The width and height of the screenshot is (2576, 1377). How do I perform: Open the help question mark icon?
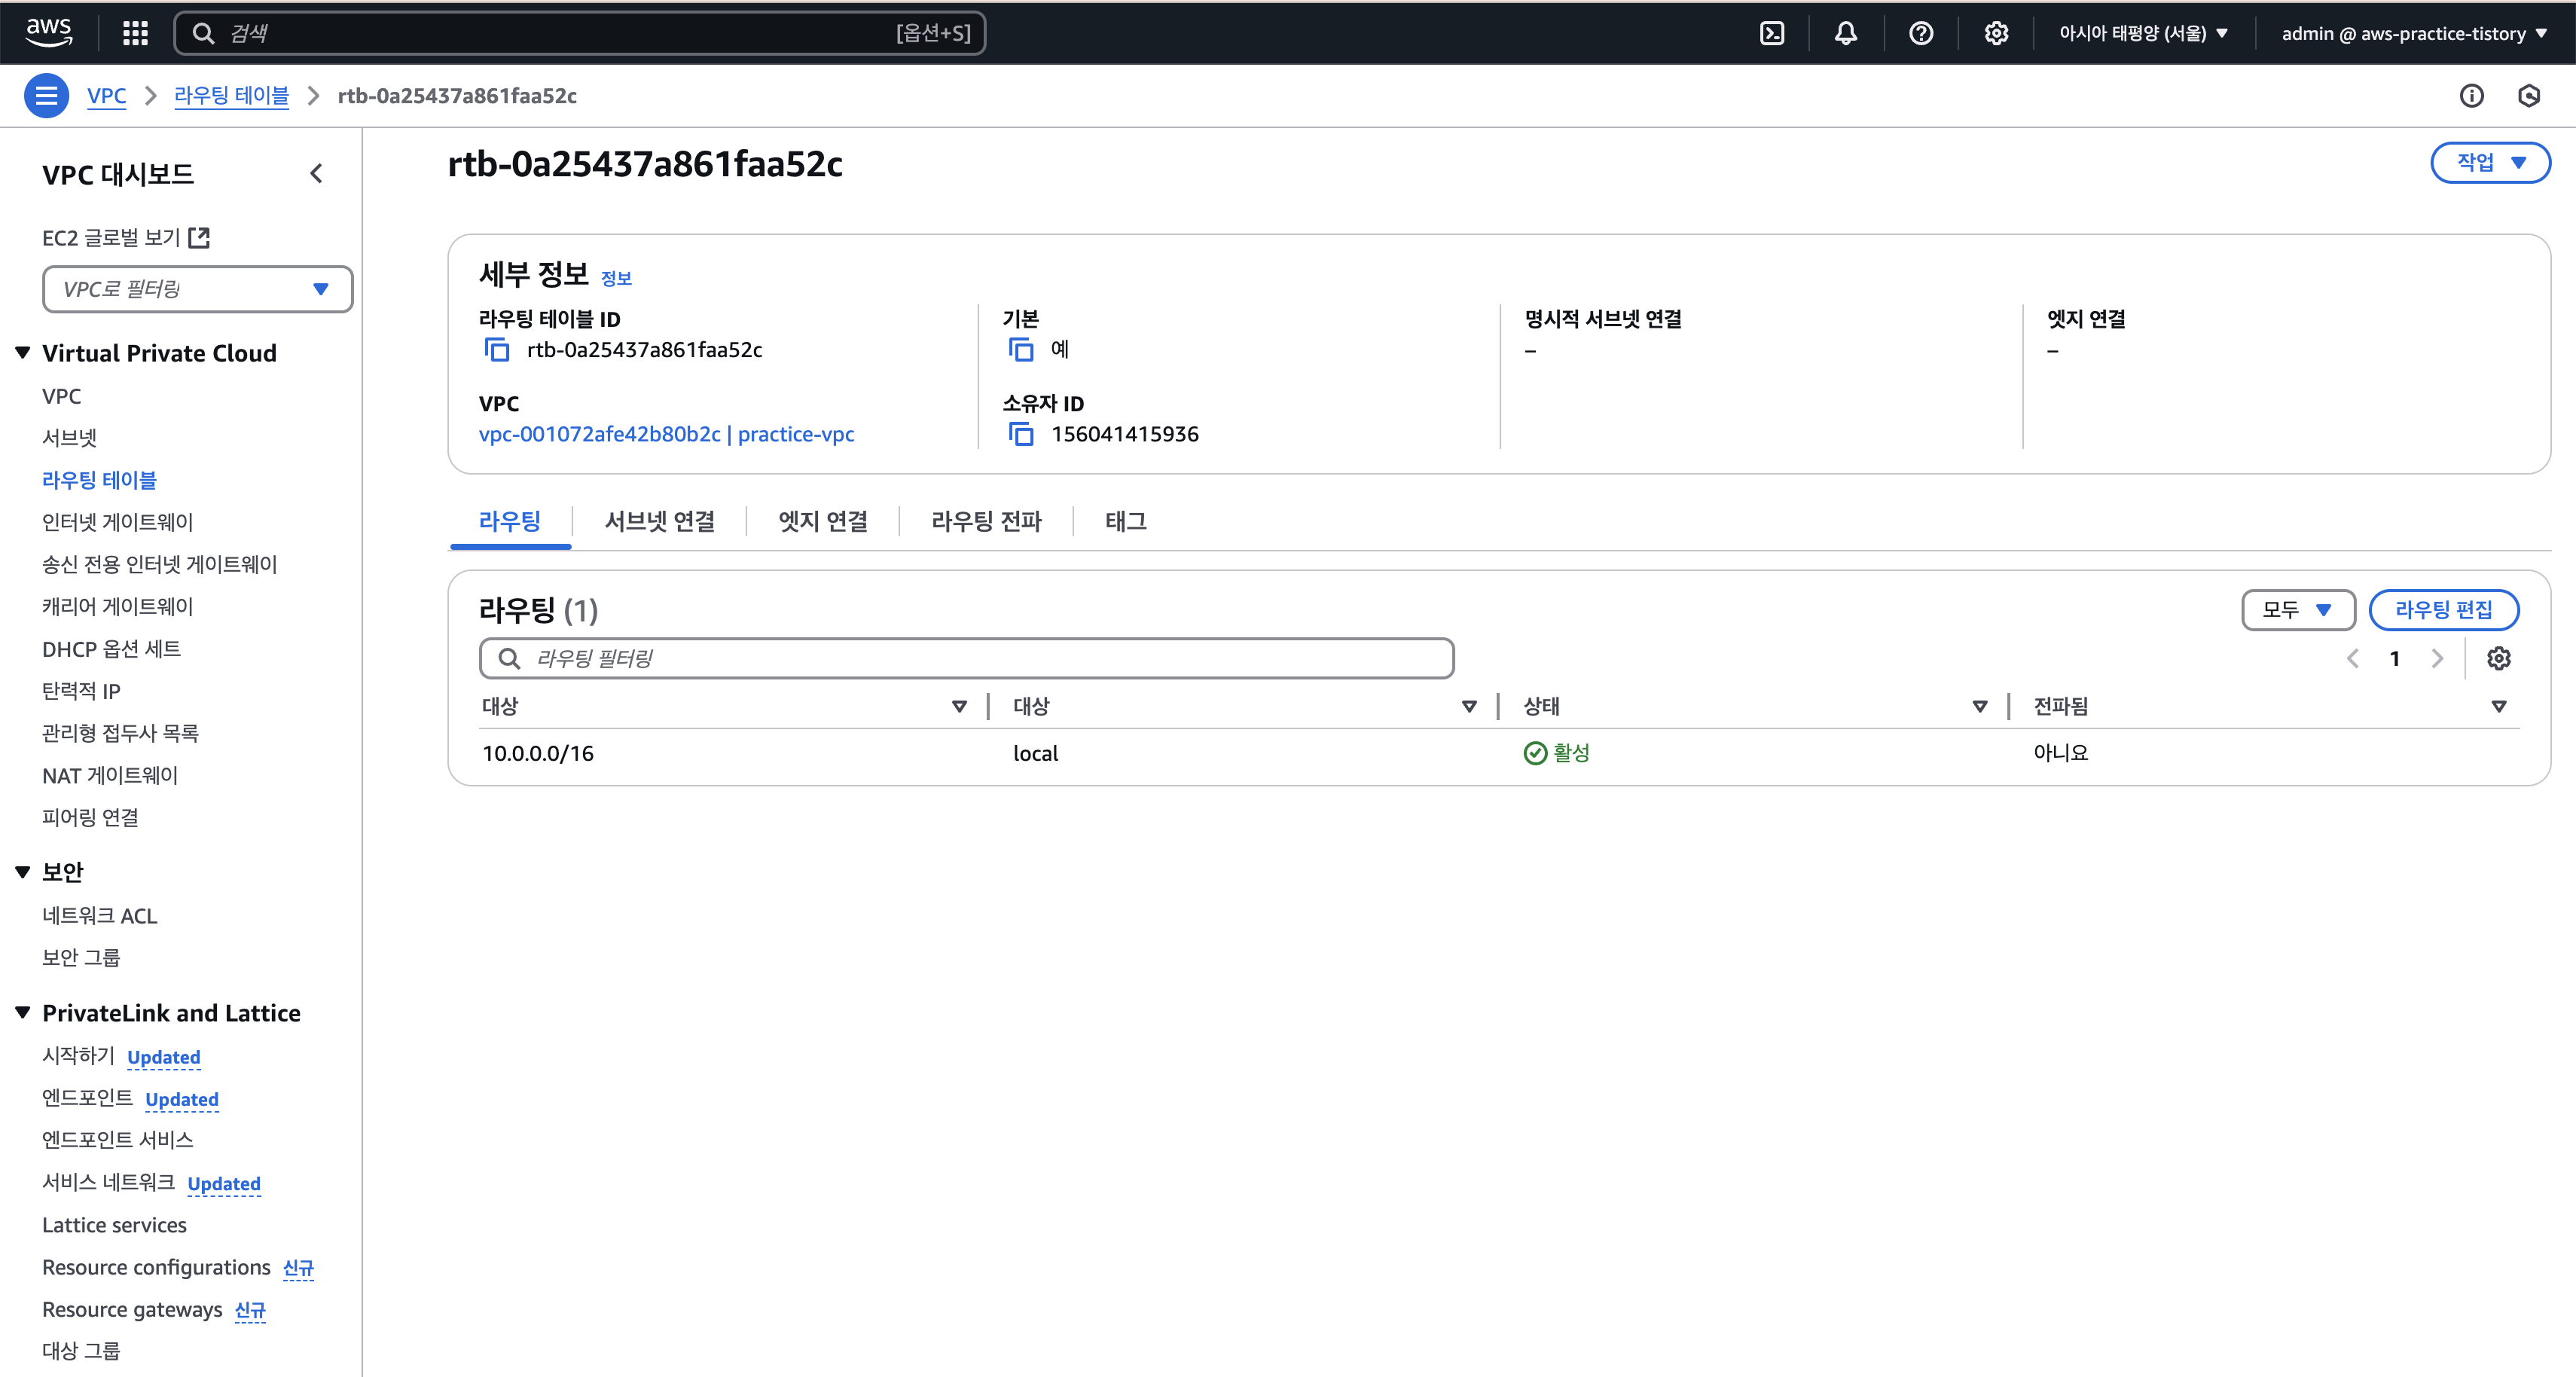pos(1920,33)
